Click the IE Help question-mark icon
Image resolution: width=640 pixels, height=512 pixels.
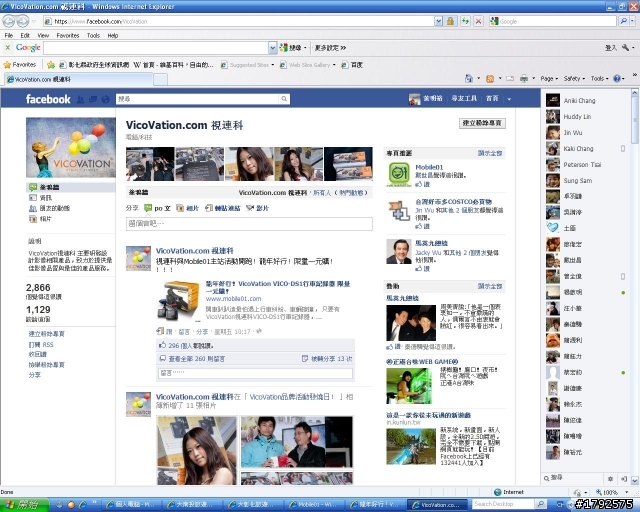tap(617, 78)
